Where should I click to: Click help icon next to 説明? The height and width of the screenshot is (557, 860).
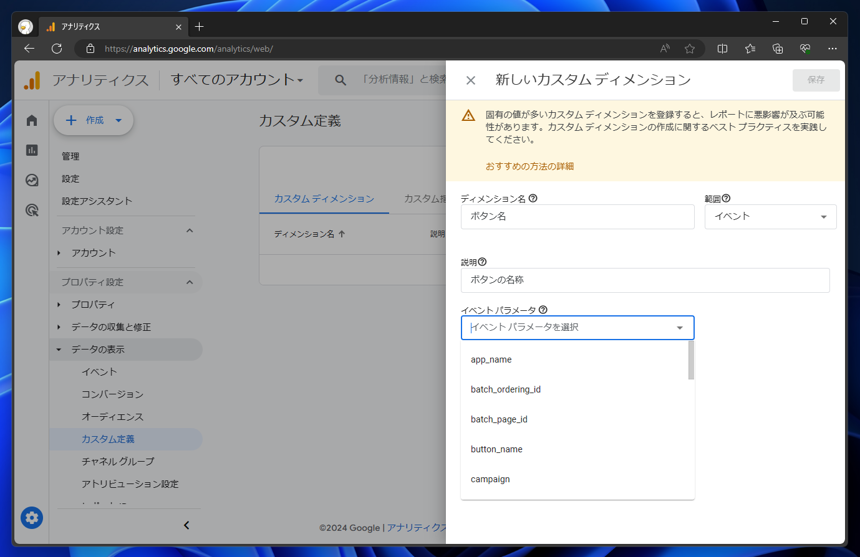(x=482, y=262)
